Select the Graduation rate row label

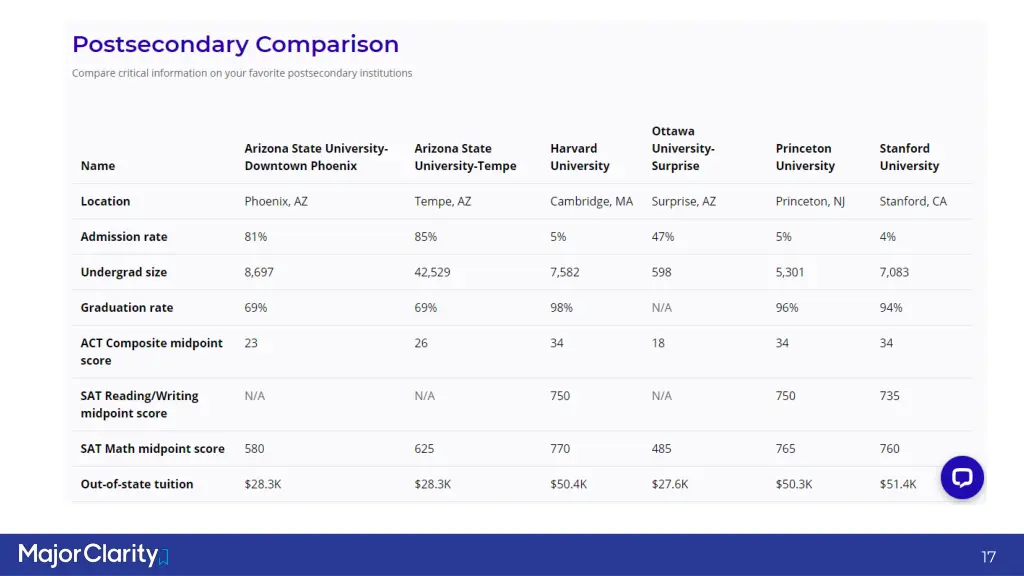click(127, 308)
